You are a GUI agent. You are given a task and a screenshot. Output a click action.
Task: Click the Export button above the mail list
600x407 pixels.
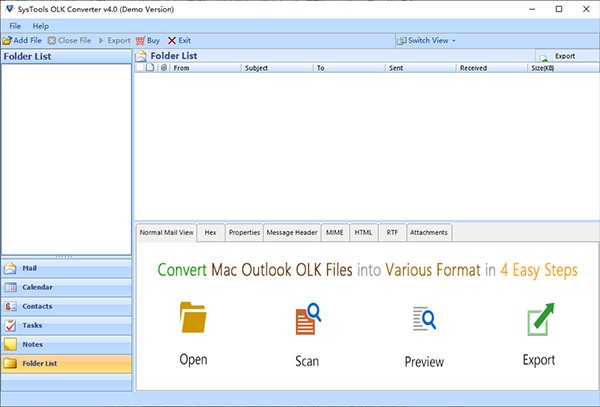point(567,56)
